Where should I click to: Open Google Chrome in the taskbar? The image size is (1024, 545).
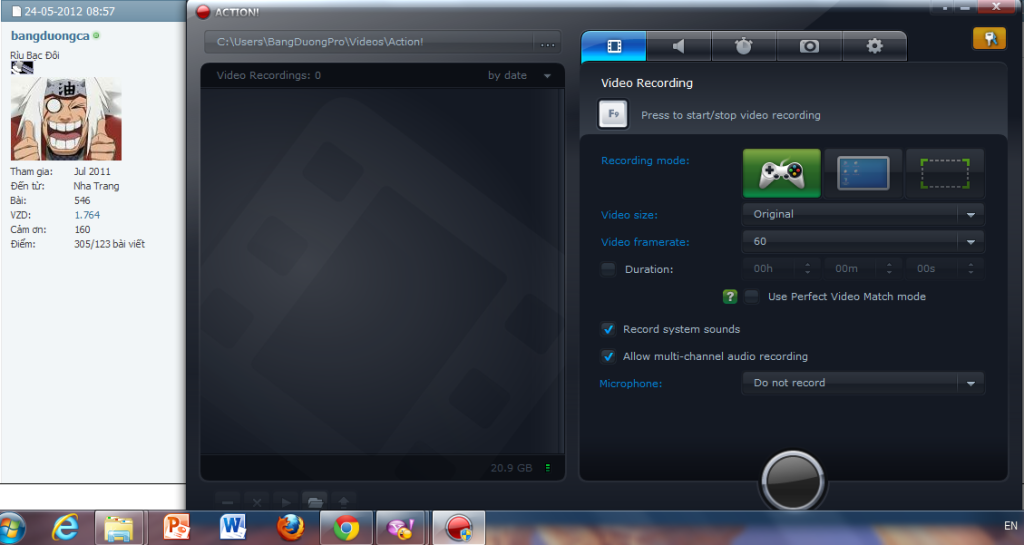tap(347, 527)
